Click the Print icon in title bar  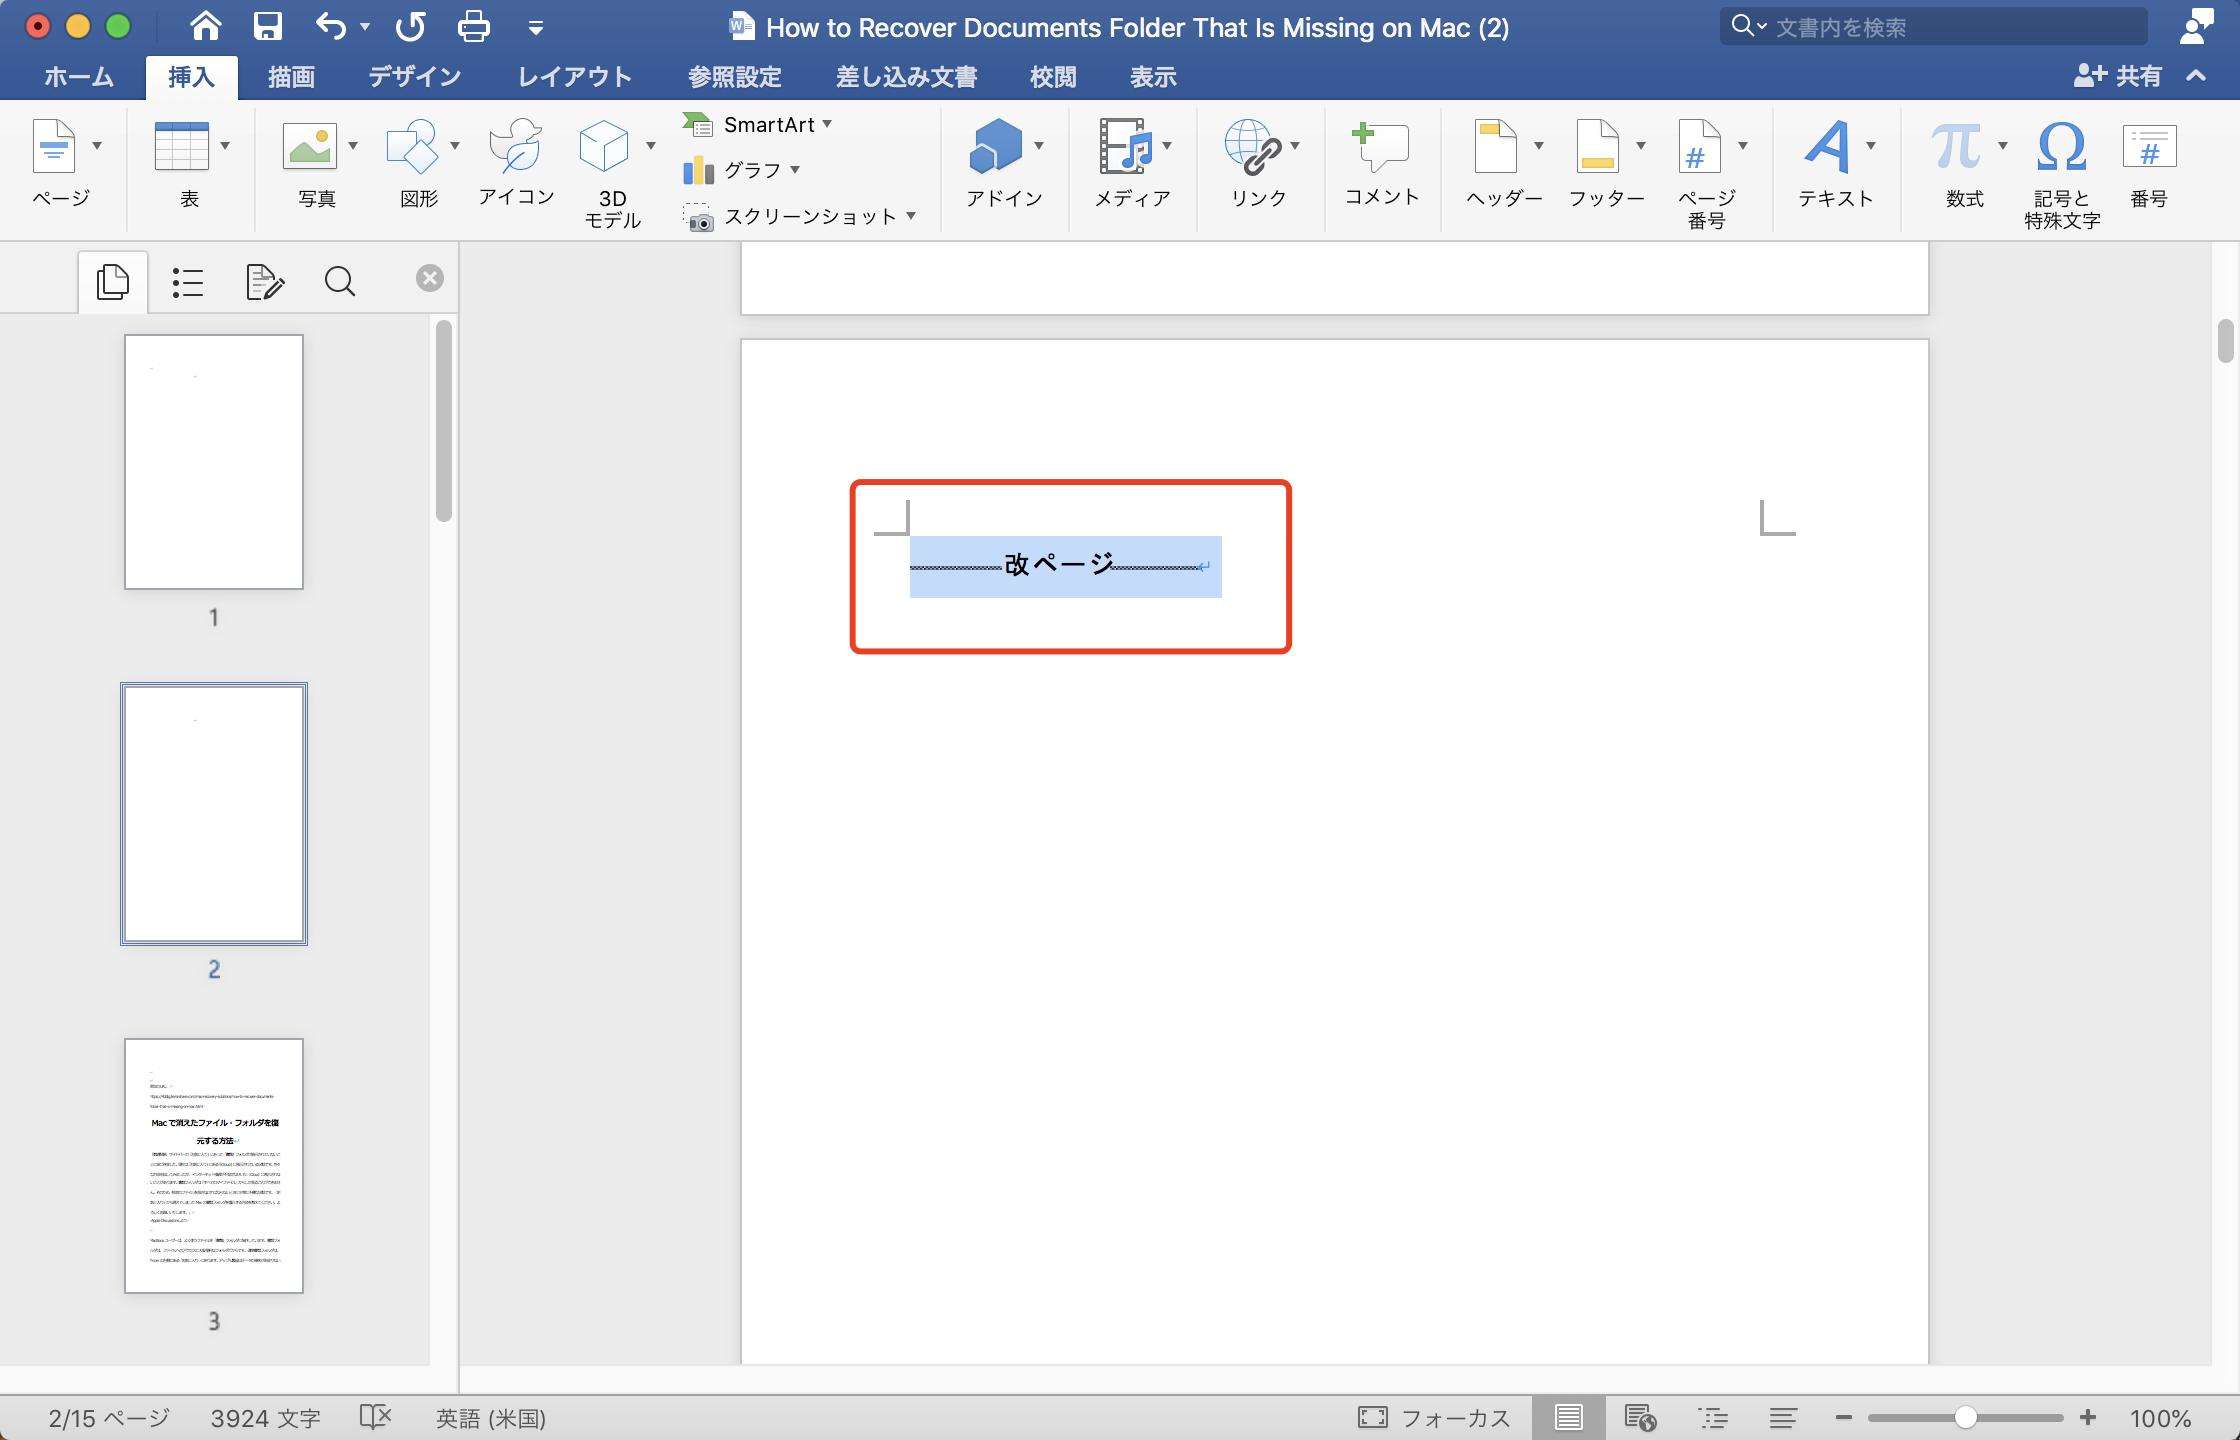click(473, 27)
